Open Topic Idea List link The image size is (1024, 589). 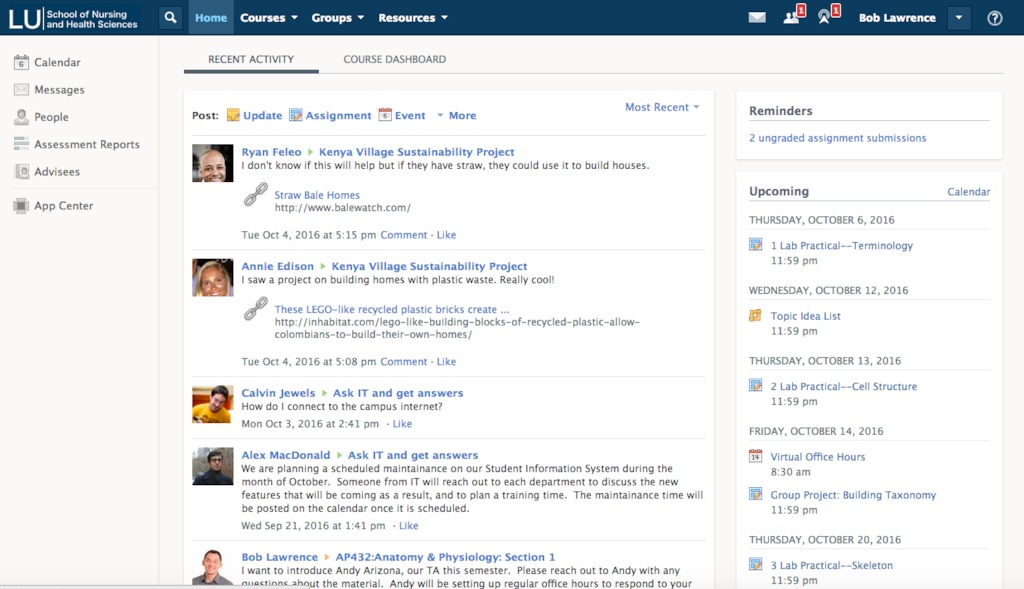tap(805, 316)
